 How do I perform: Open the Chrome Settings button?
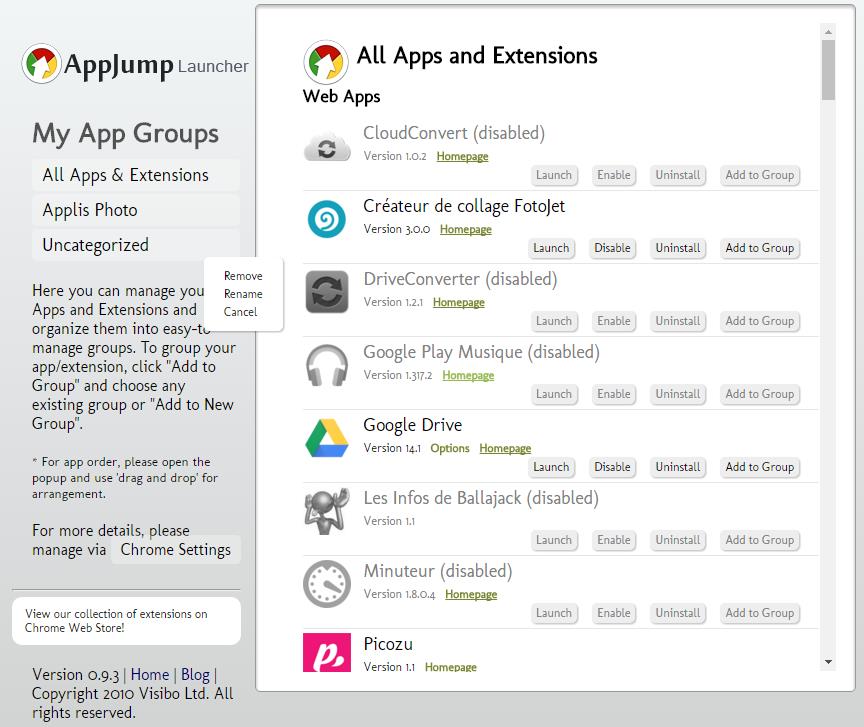point(176,550)
